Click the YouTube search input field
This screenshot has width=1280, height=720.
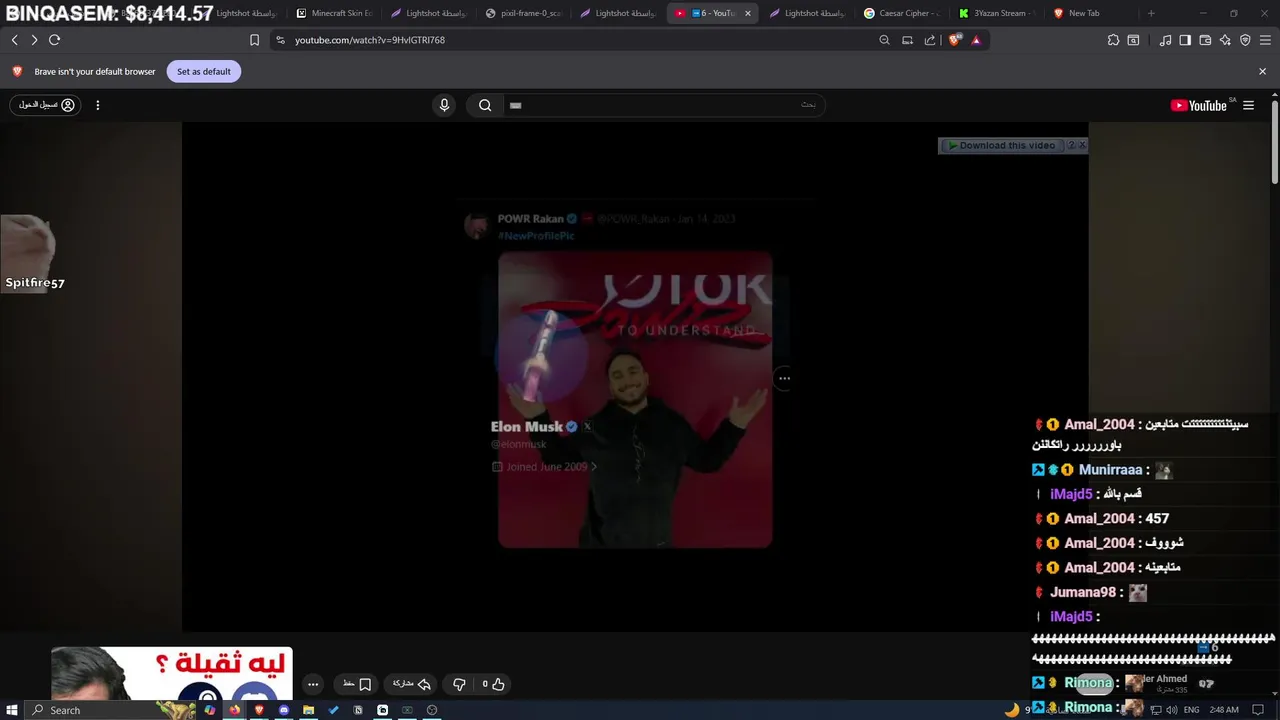[663, 105]
